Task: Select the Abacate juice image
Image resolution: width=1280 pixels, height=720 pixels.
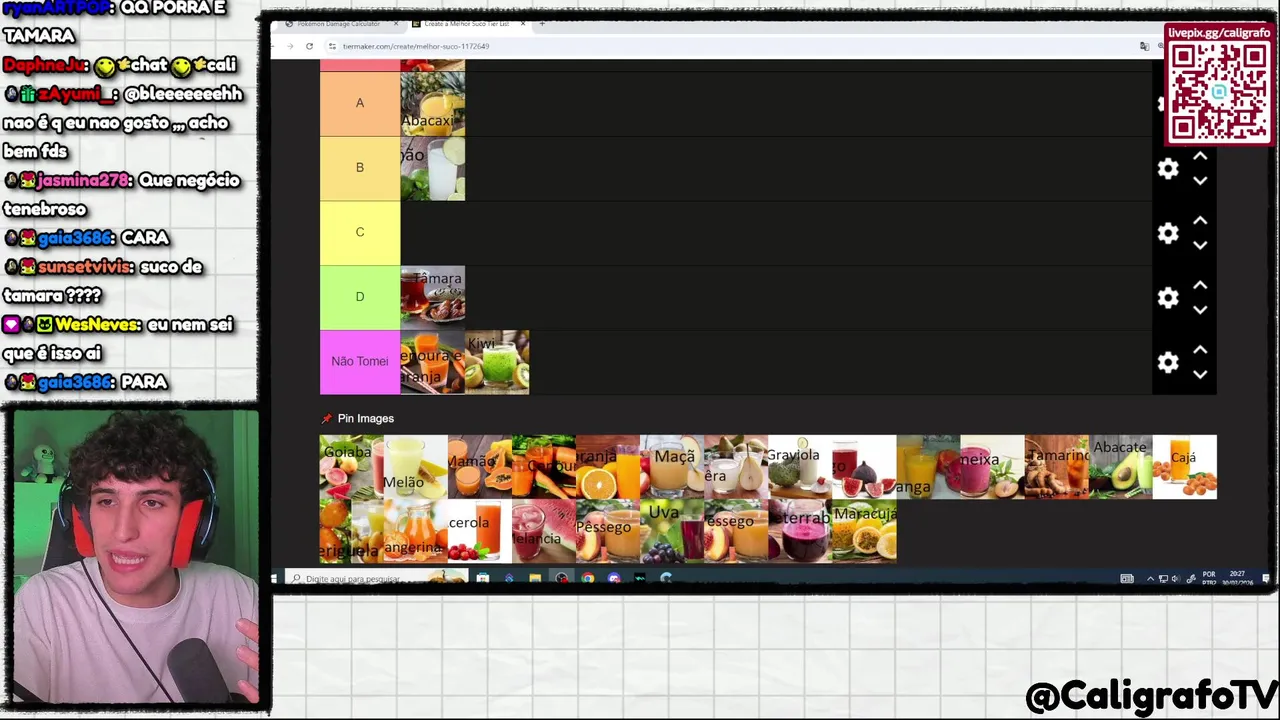Action: (1120, 467)
